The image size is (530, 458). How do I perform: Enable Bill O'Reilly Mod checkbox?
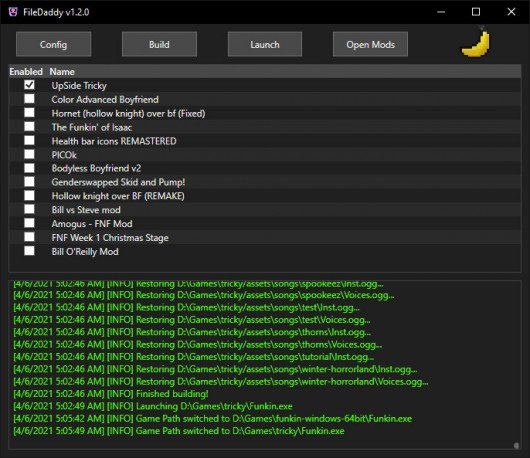tap(29, 251)
